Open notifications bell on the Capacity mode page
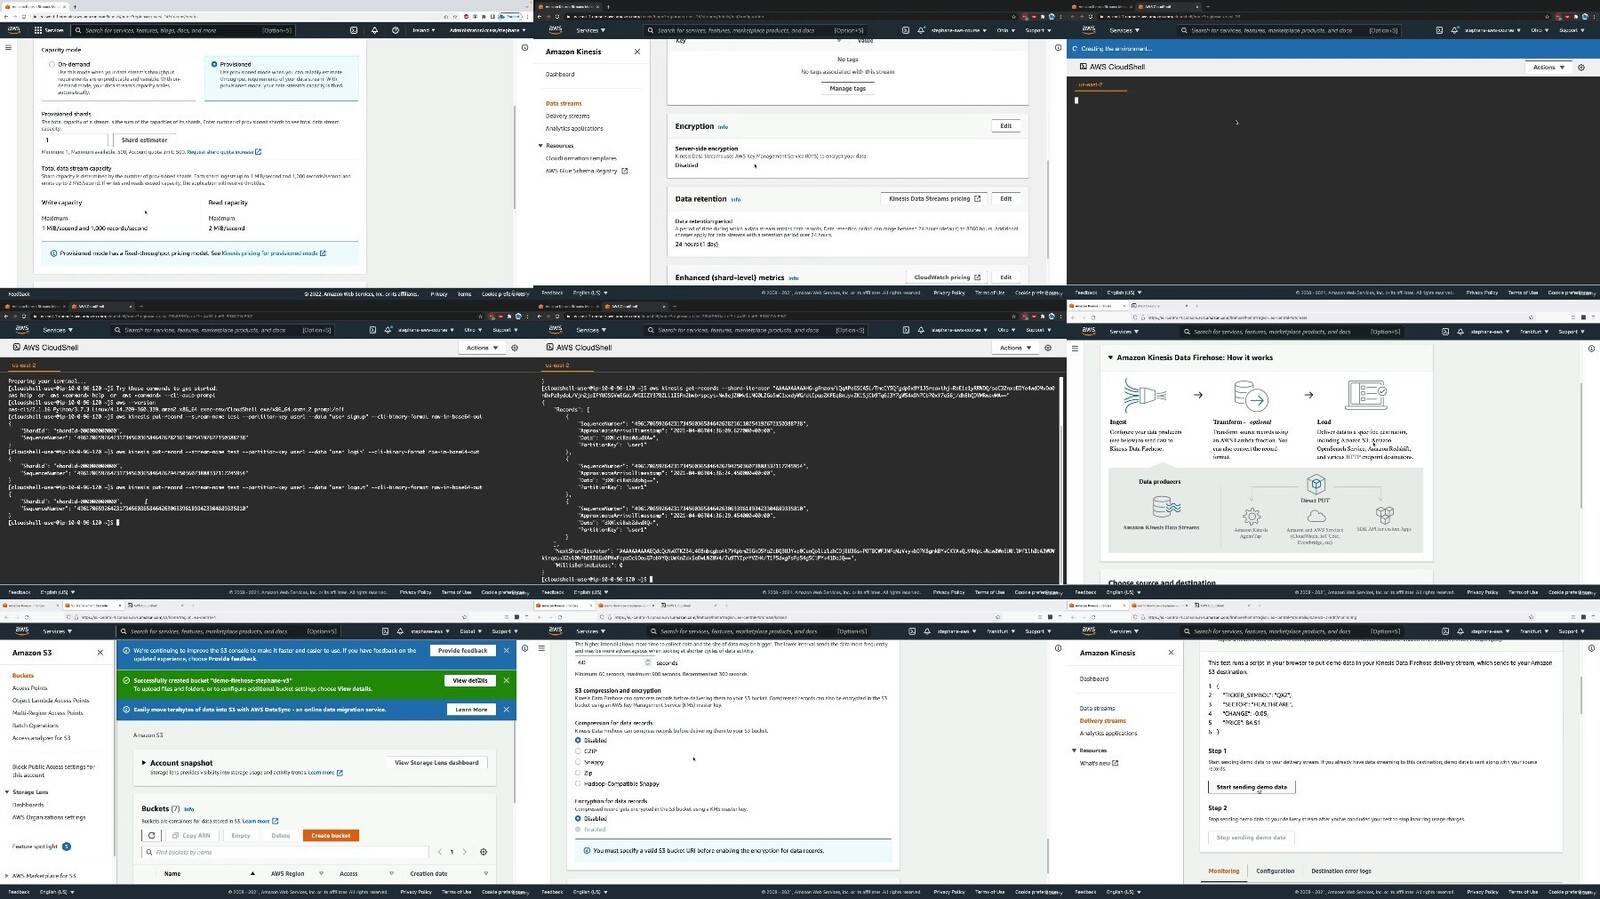The width and height of the screenshot is (1600, 899). pyautogui.click(x=375, y=30)
